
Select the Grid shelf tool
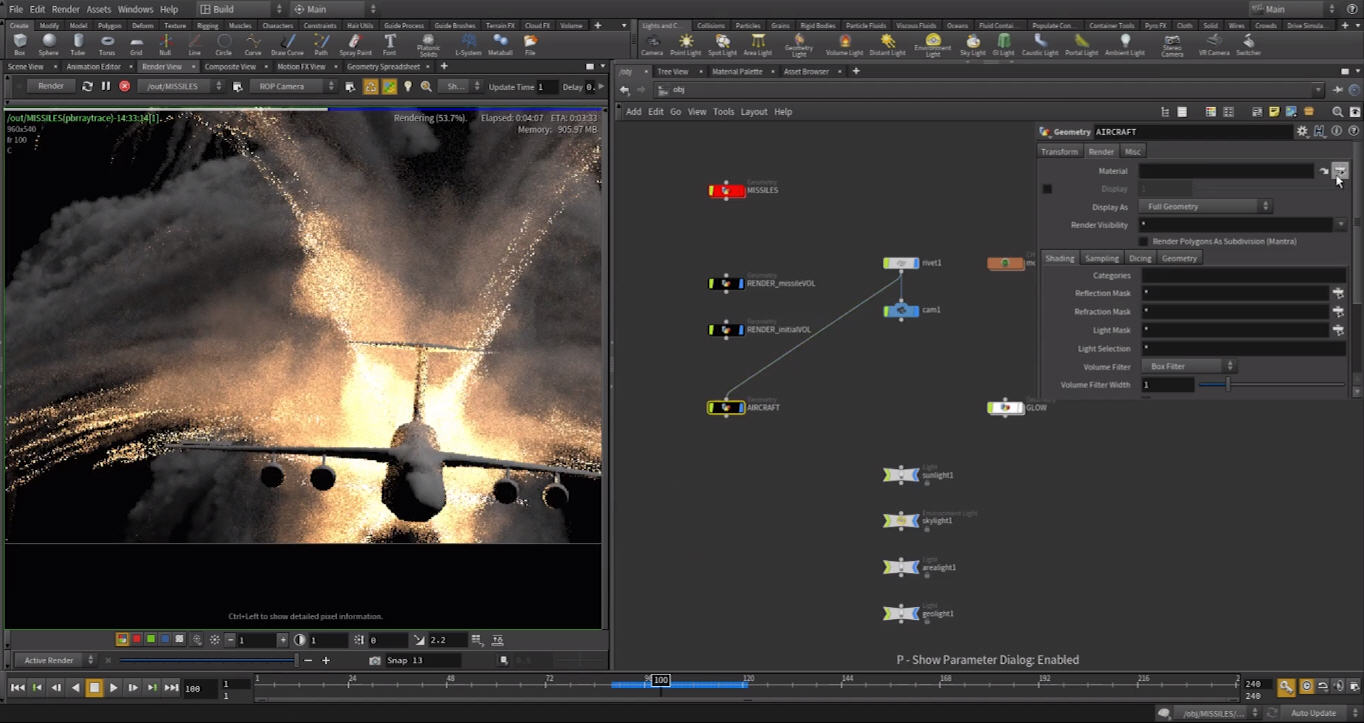pos(136,44)
